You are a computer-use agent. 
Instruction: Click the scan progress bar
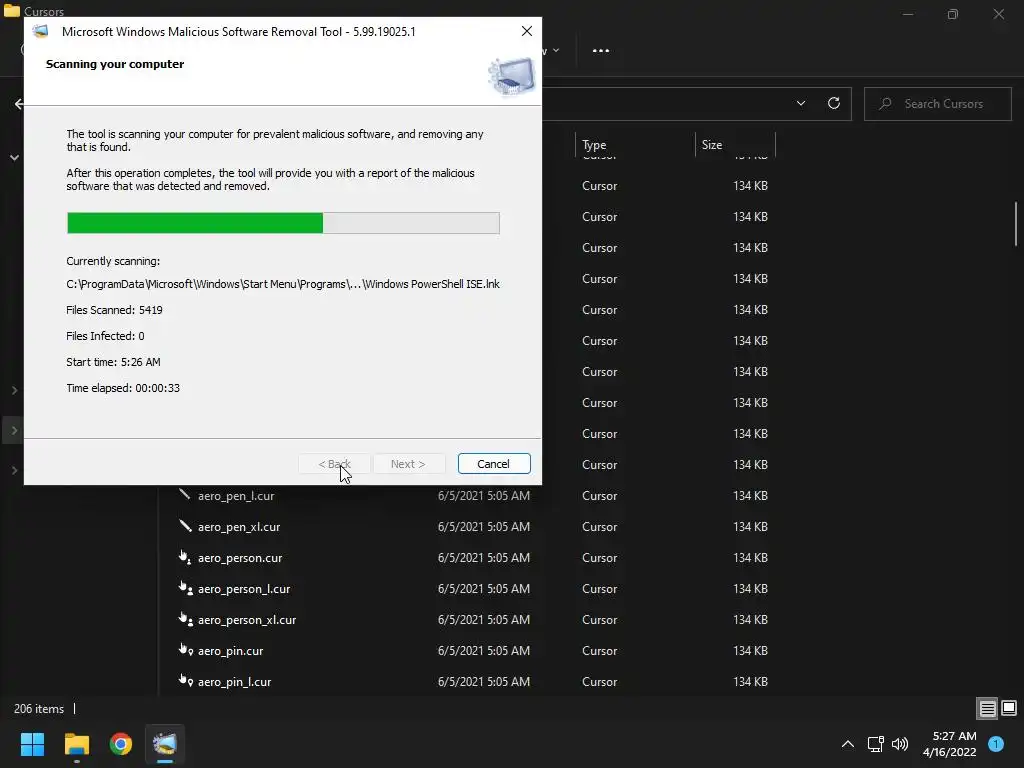[283, 223]
